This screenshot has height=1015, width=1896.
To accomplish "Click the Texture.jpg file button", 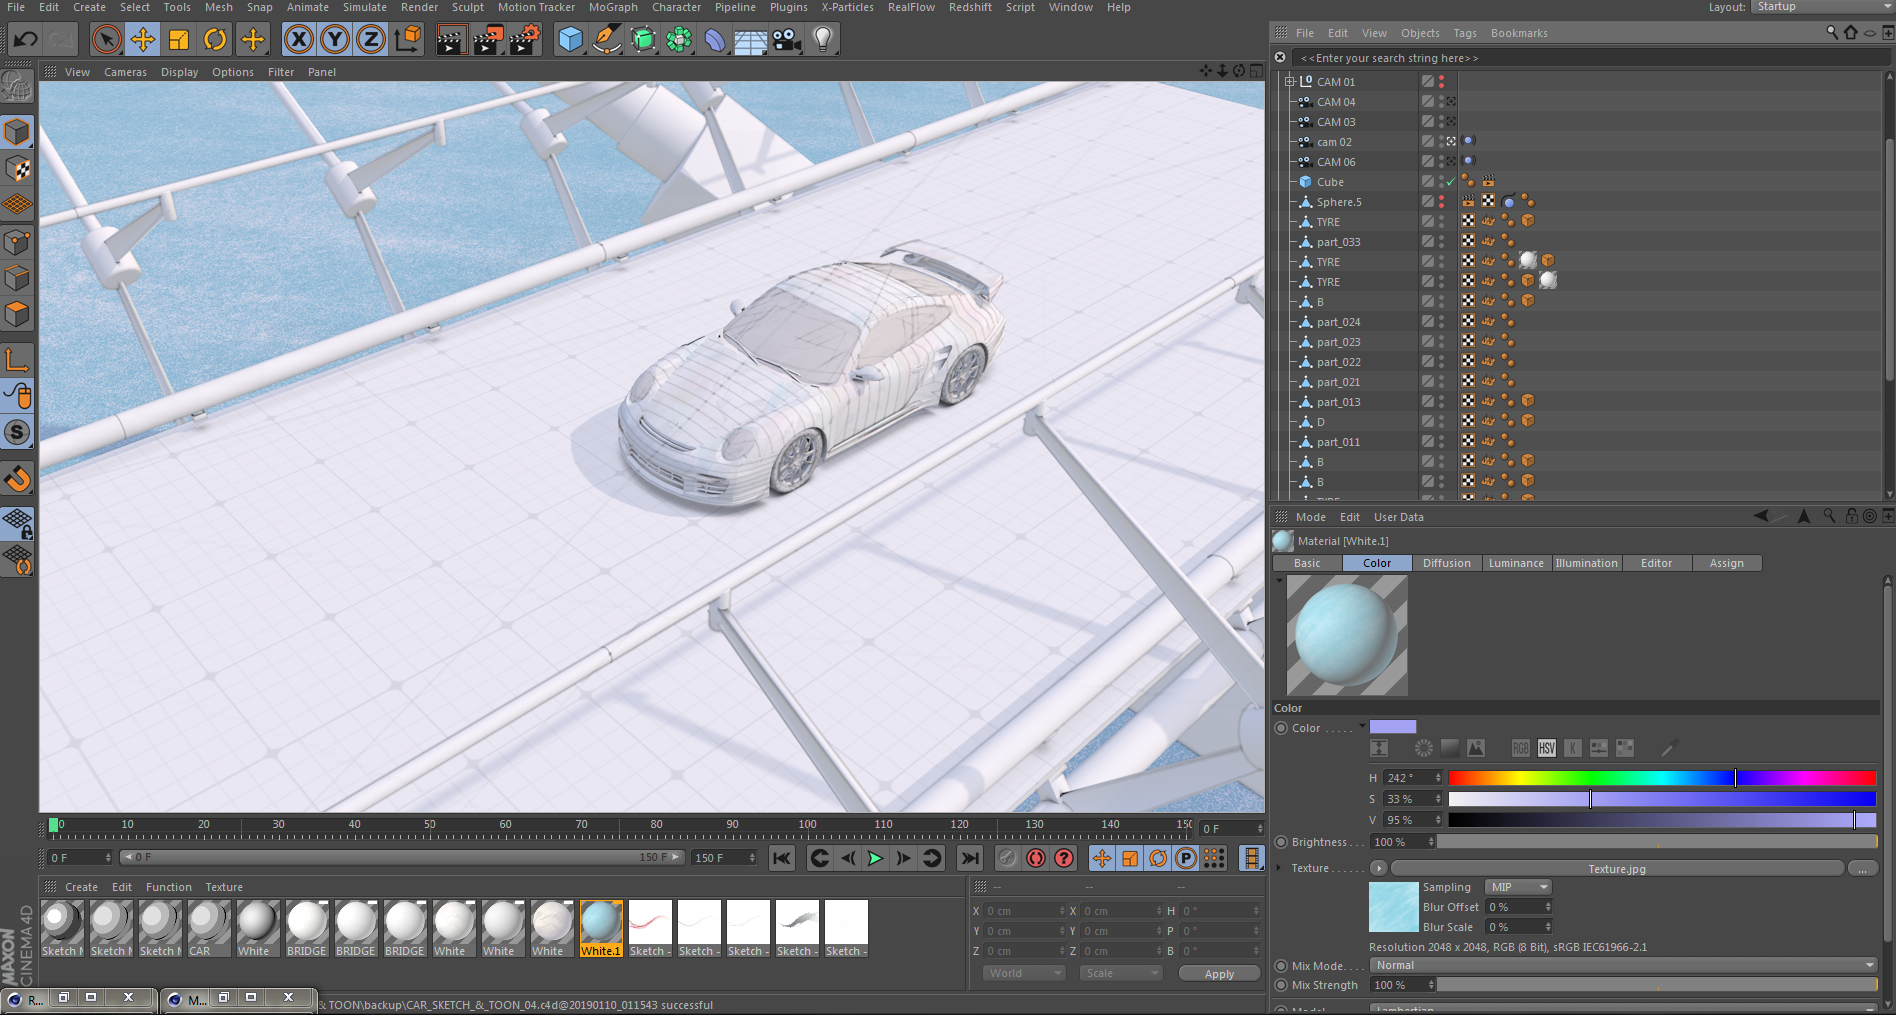I will (x=1616, y=869).
